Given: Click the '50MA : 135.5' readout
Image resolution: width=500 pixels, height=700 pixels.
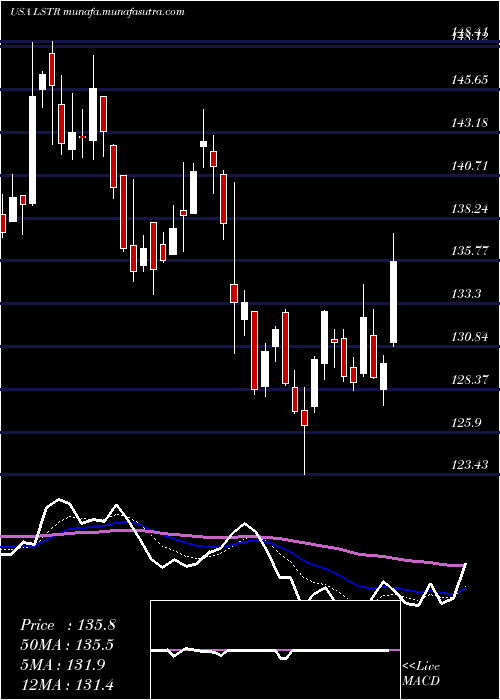Looking at the screenshot, I should [67, 645].
